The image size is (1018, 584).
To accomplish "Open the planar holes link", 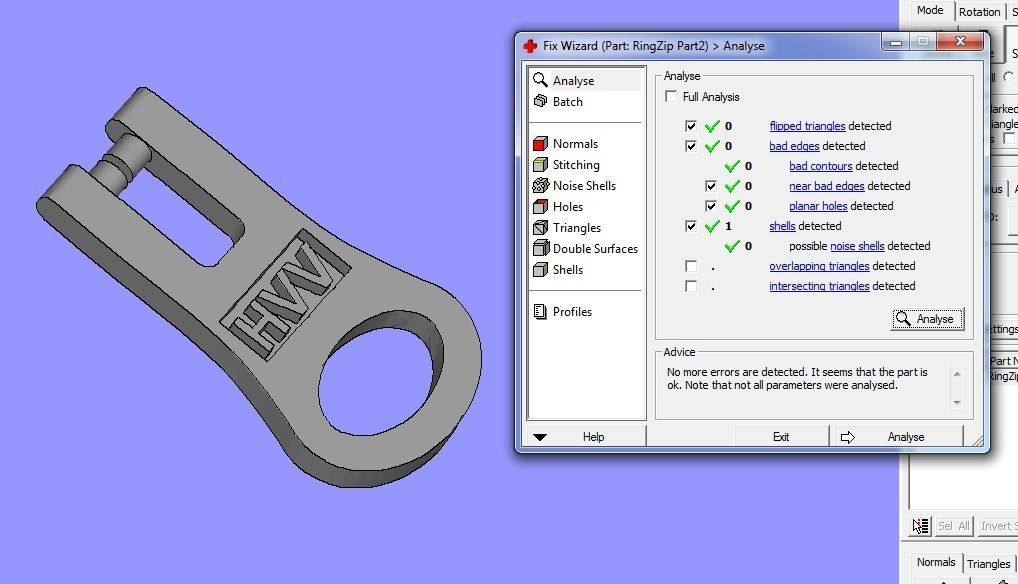I will point(818,206).
